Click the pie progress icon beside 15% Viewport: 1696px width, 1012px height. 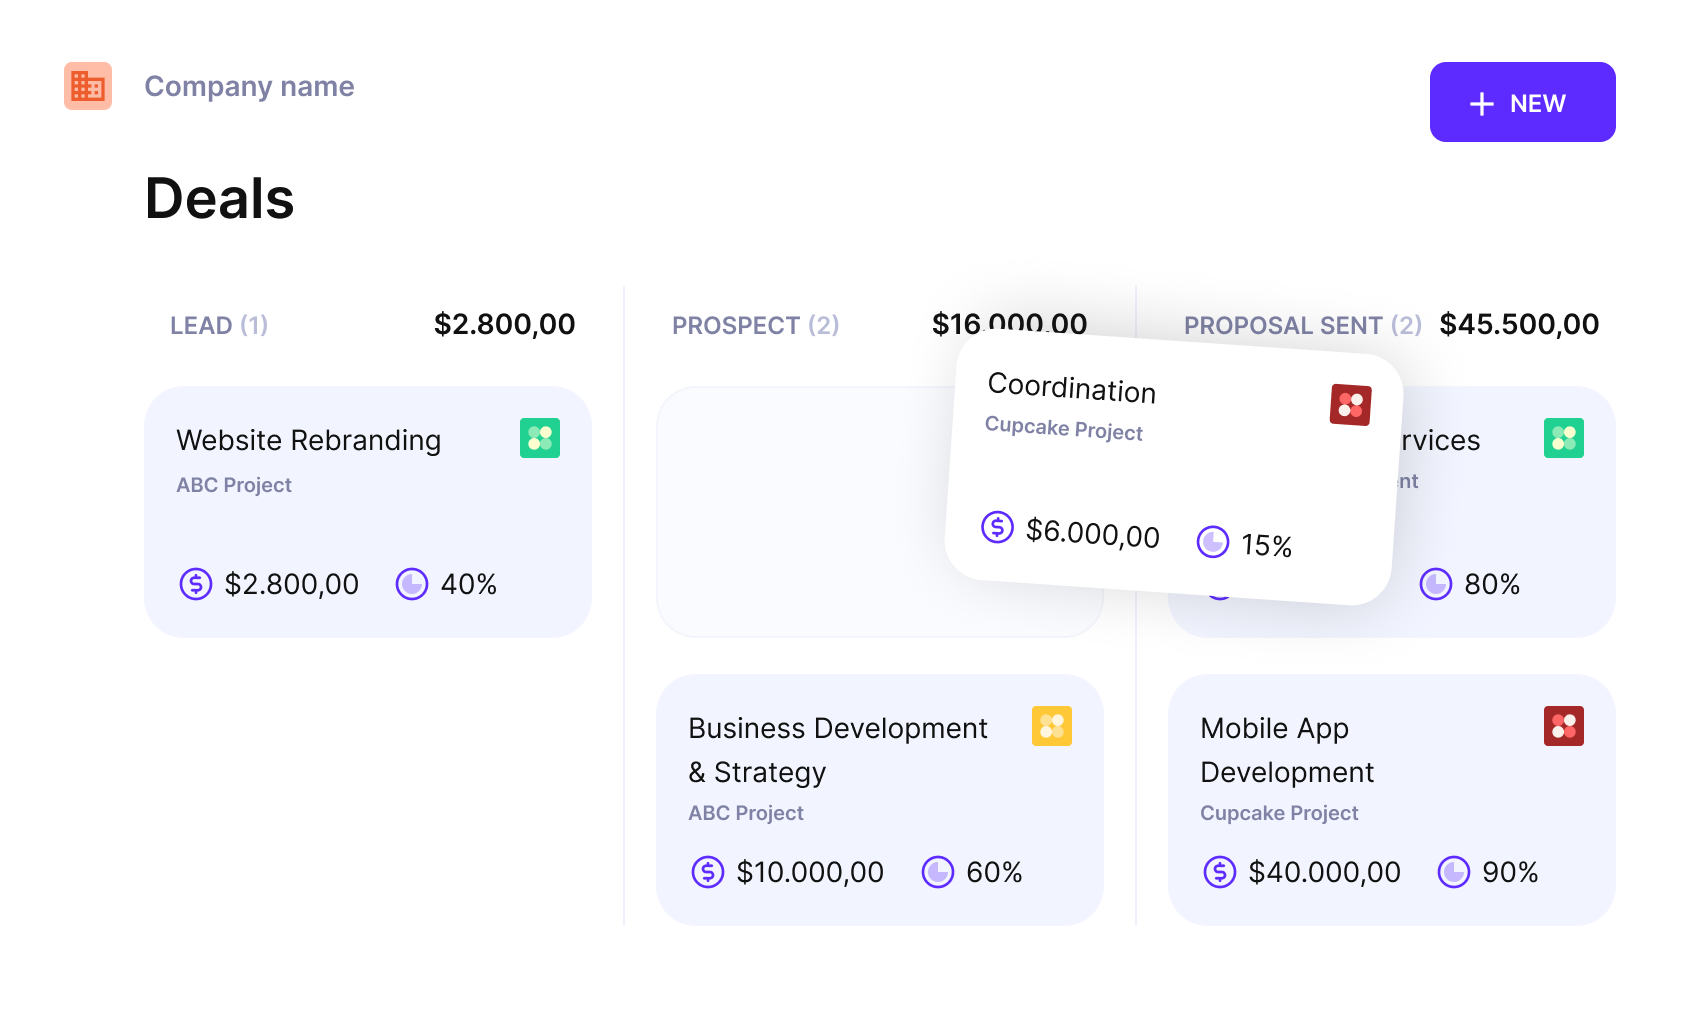[1213, 542]
